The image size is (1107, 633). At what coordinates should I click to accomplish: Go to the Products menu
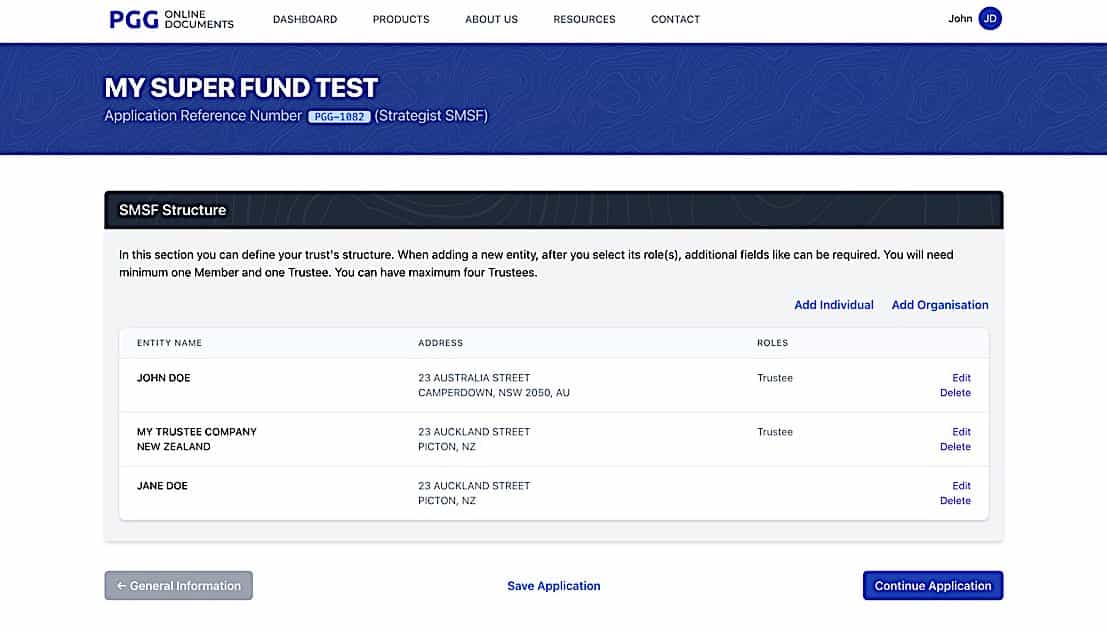click(x=401, y=19)
